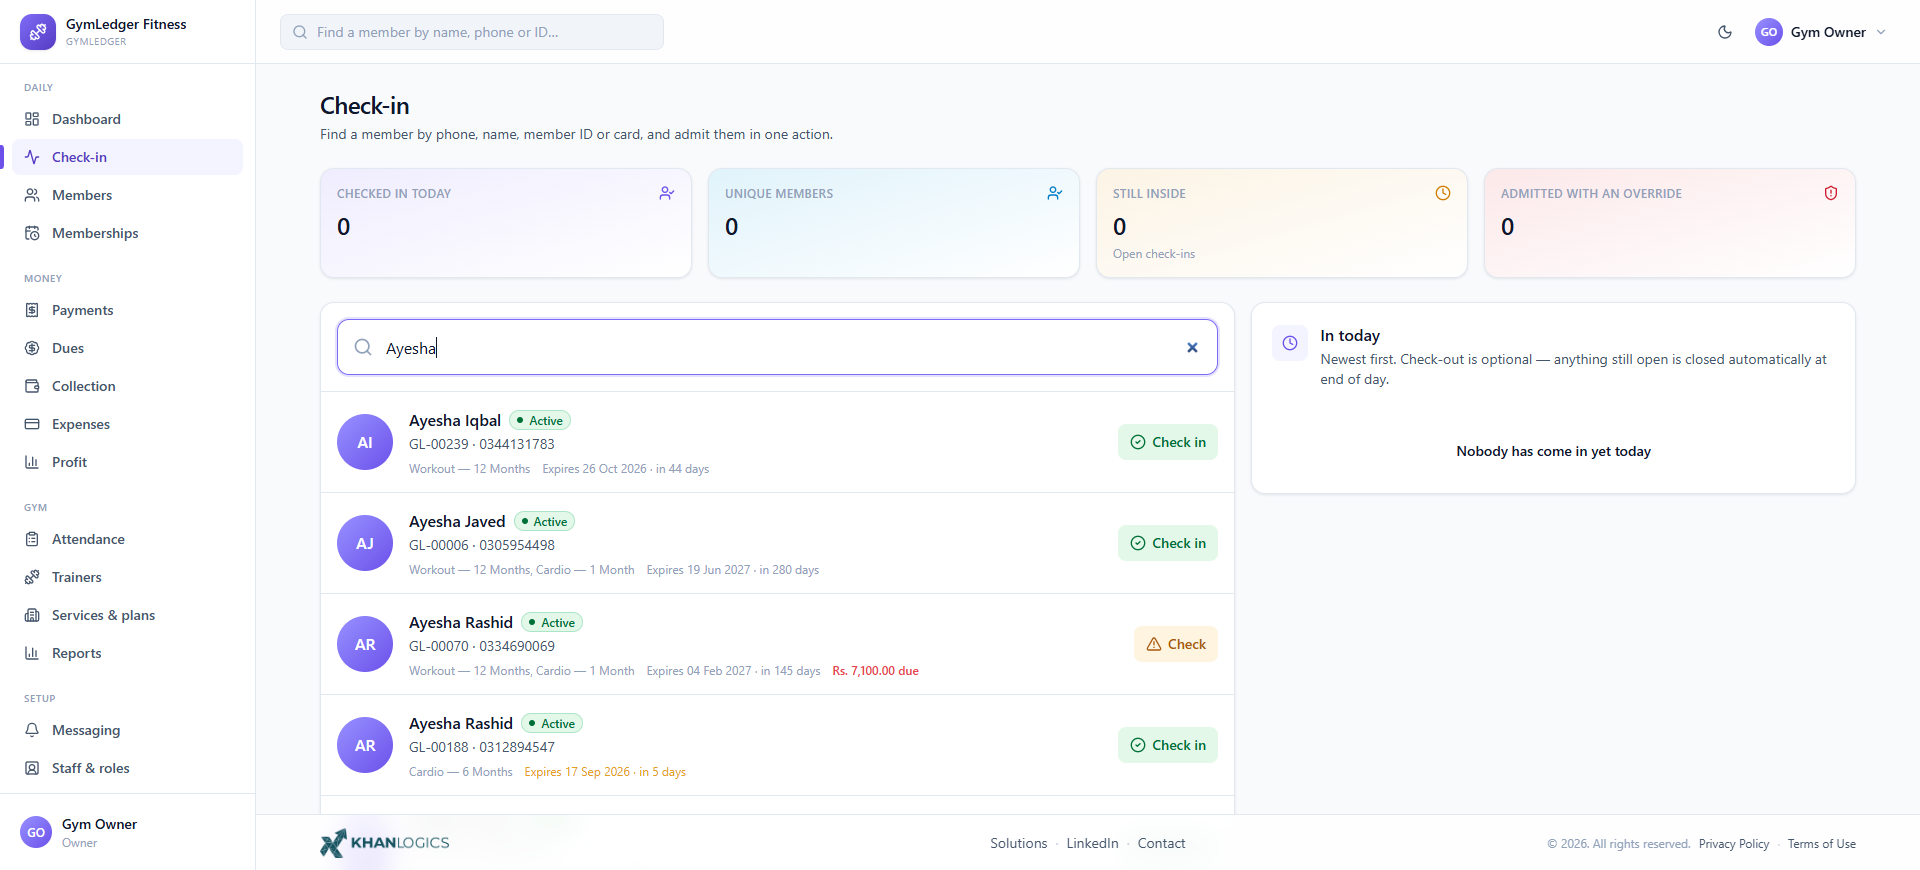Open the Privacy Policy link
The image size is (1920, 870).
pyautogui.click(x=1734, y=844)
